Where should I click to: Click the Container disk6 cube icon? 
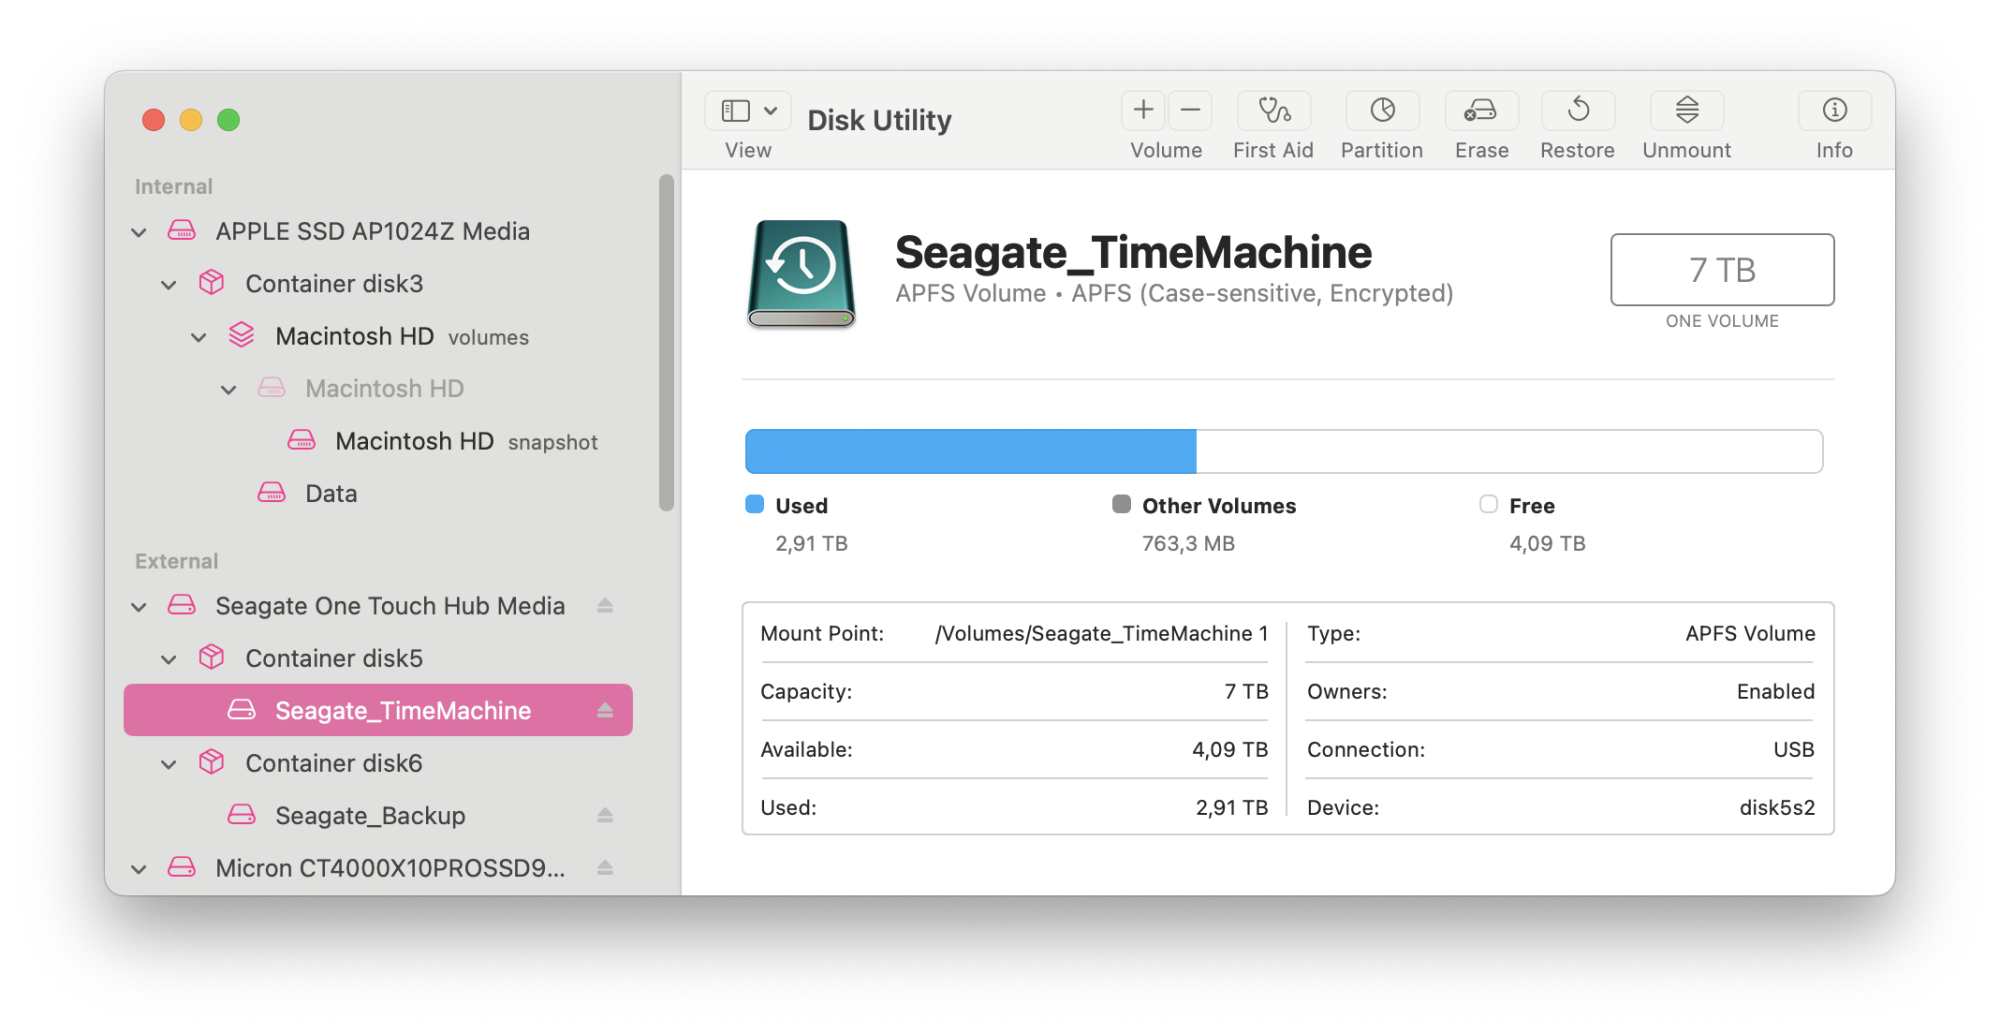pos(211,763)
